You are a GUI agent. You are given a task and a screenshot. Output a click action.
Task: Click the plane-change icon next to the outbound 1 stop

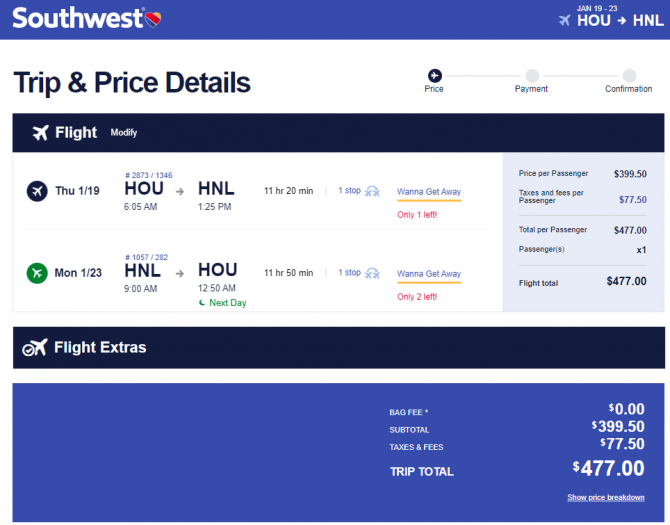372,191
